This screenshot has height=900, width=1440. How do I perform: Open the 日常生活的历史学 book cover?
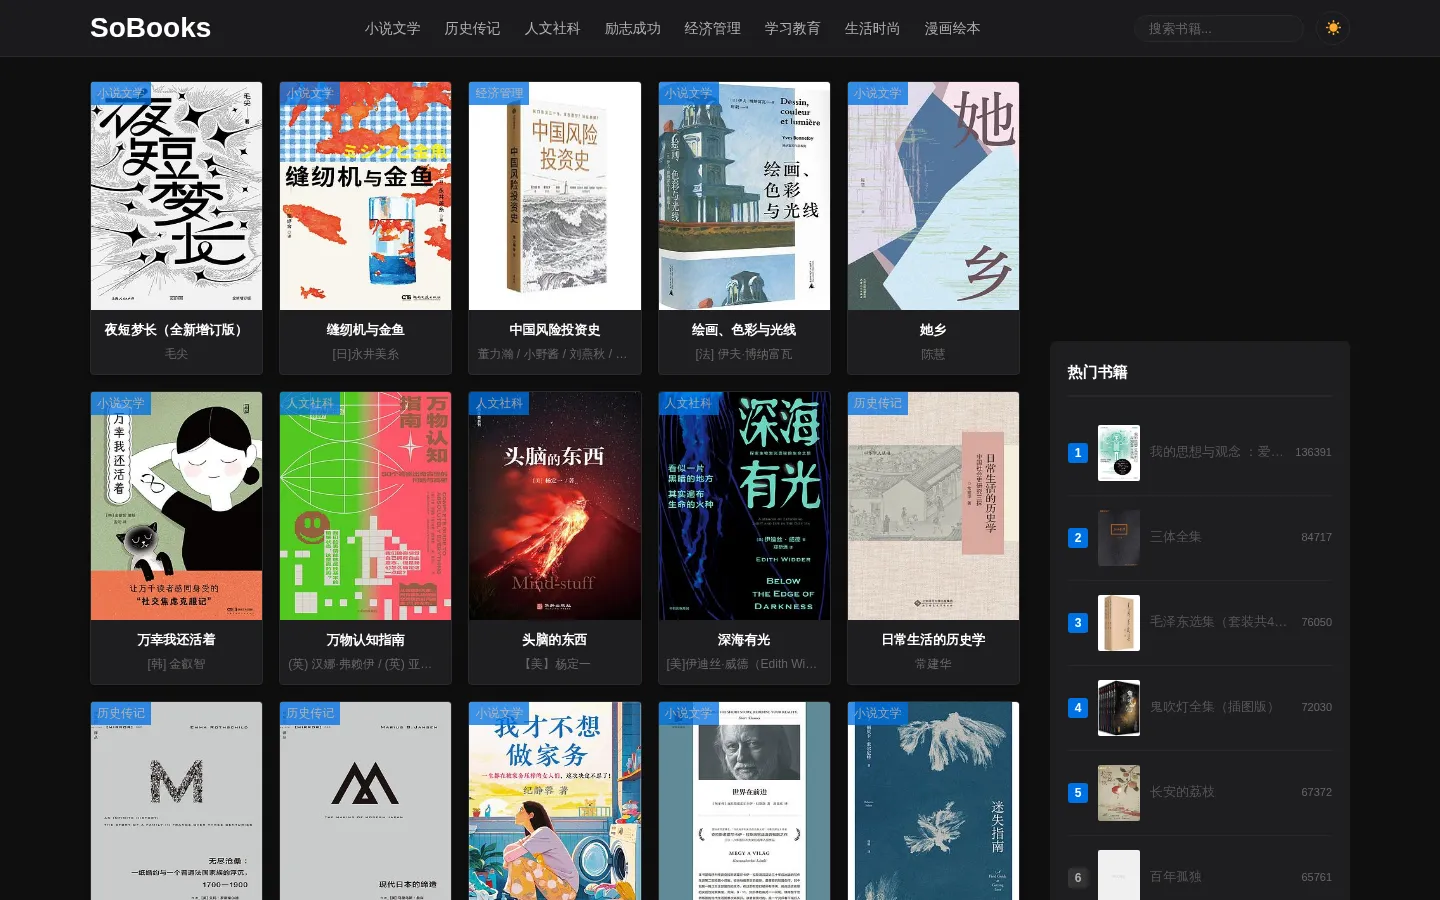point(933,506)
